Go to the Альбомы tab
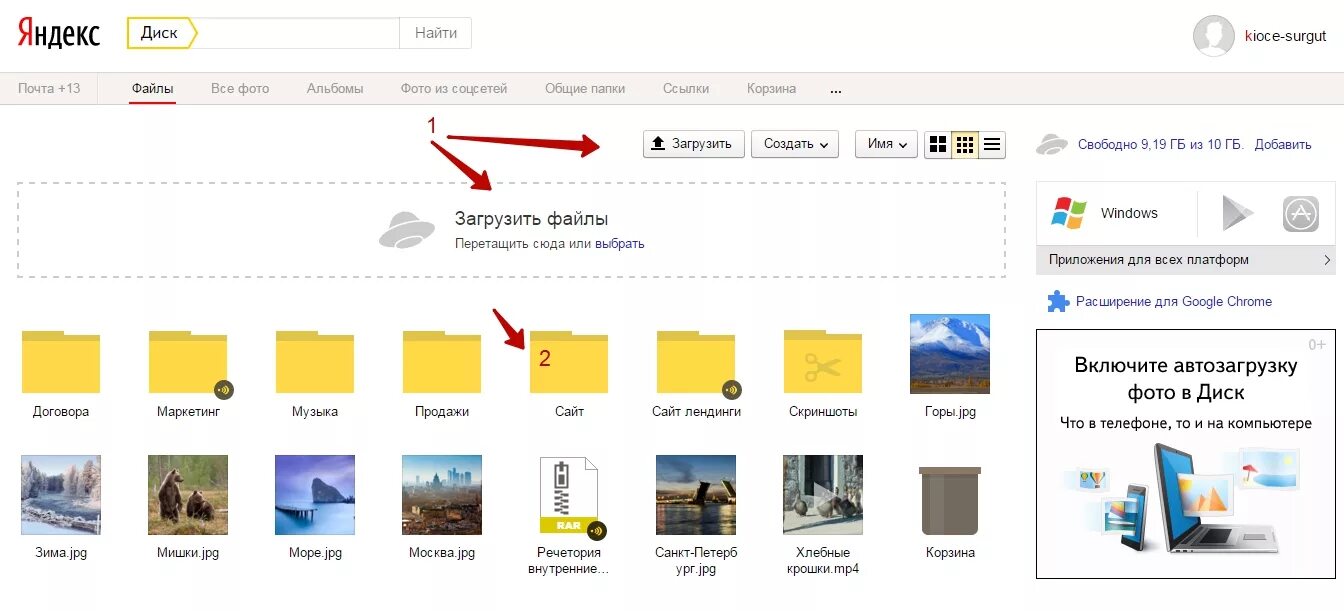The height and width of the screenshot is (611, 1344). click(335, 88)
